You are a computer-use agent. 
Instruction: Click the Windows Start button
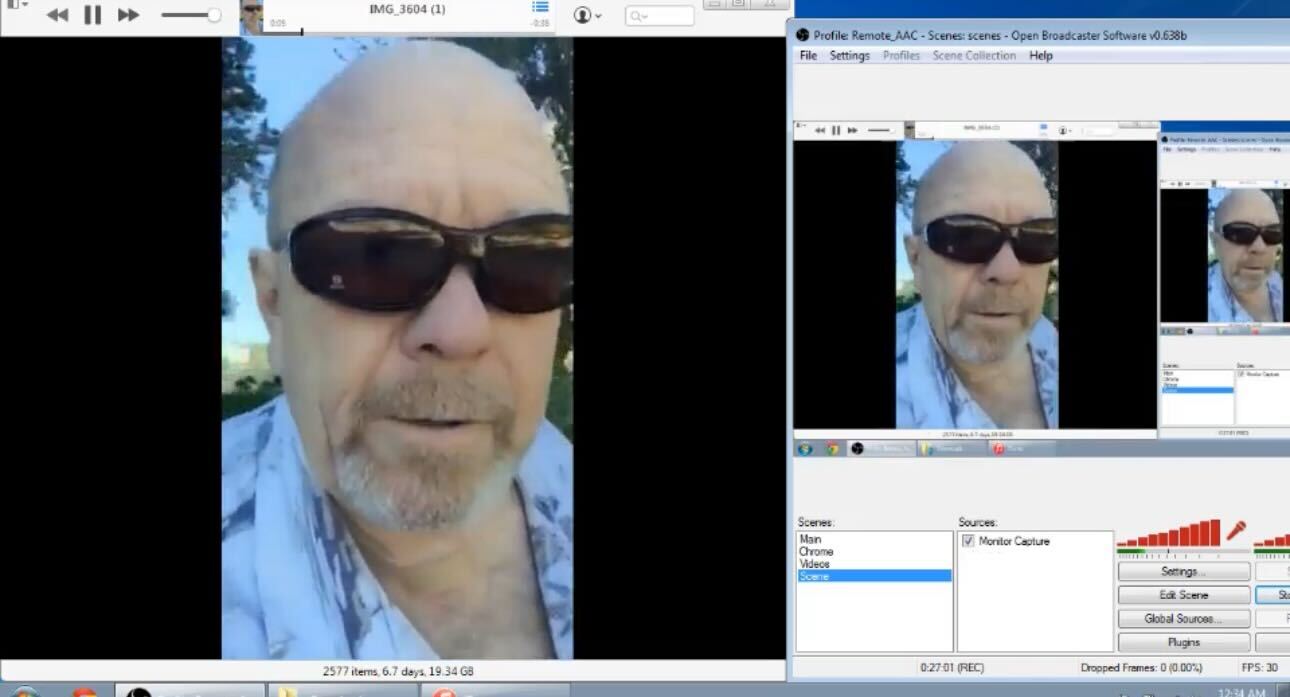[25, 692]
